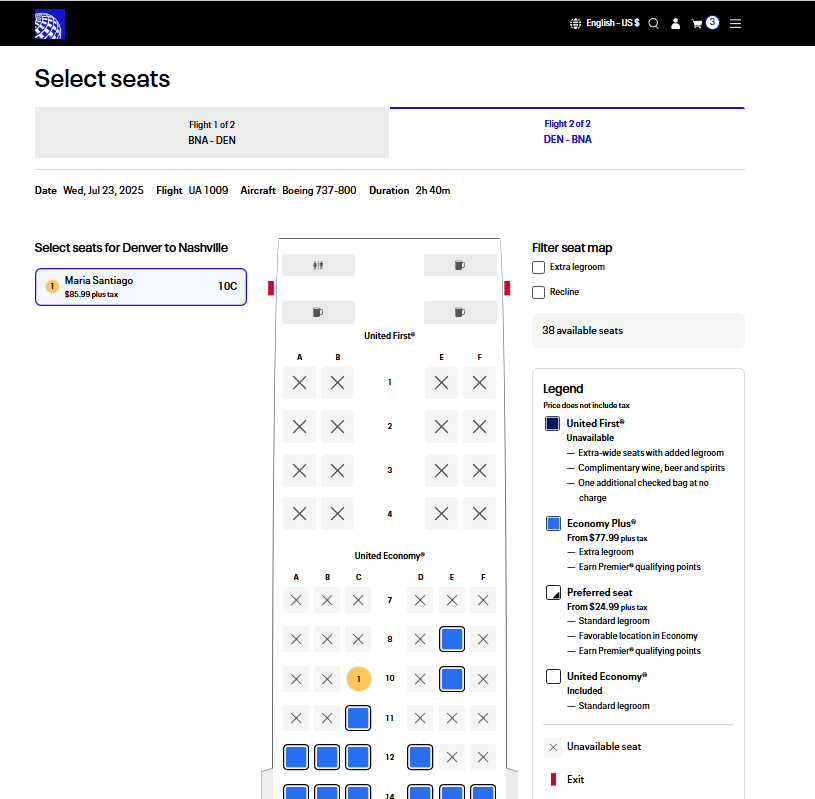
Task: Click the '38 available seats' text
Action: [x=582, y=331]
